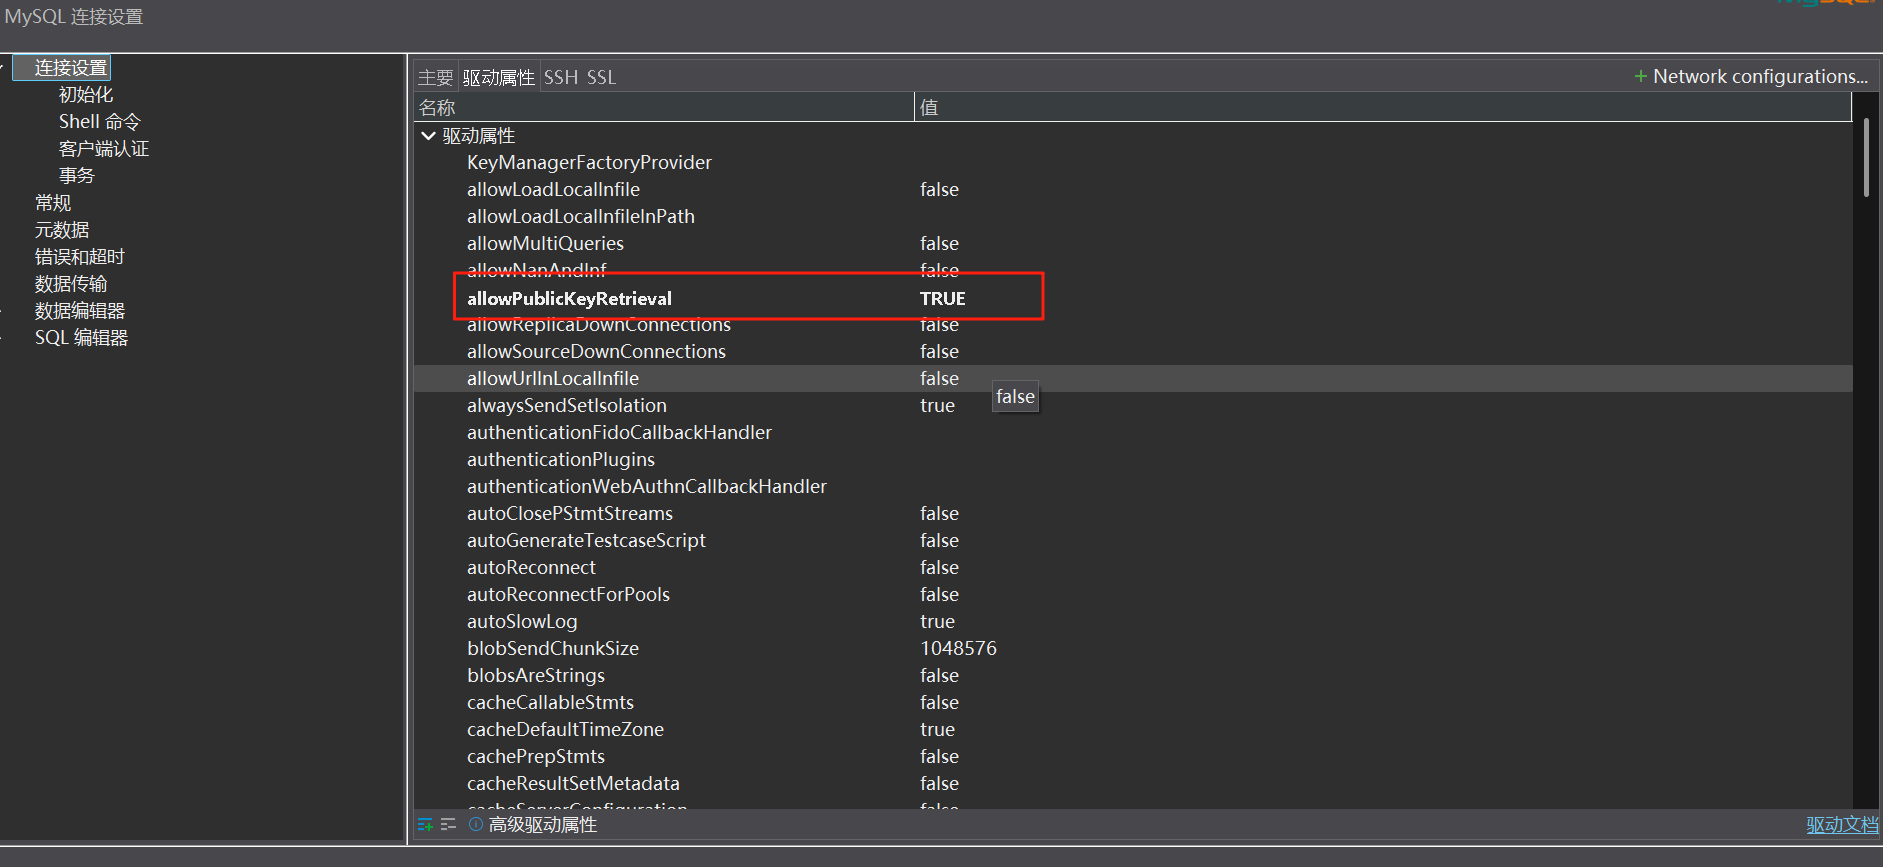The width and height of the screenshot is (1883, 867).
Task: Open the SSH tab
Action: [561, 78]
